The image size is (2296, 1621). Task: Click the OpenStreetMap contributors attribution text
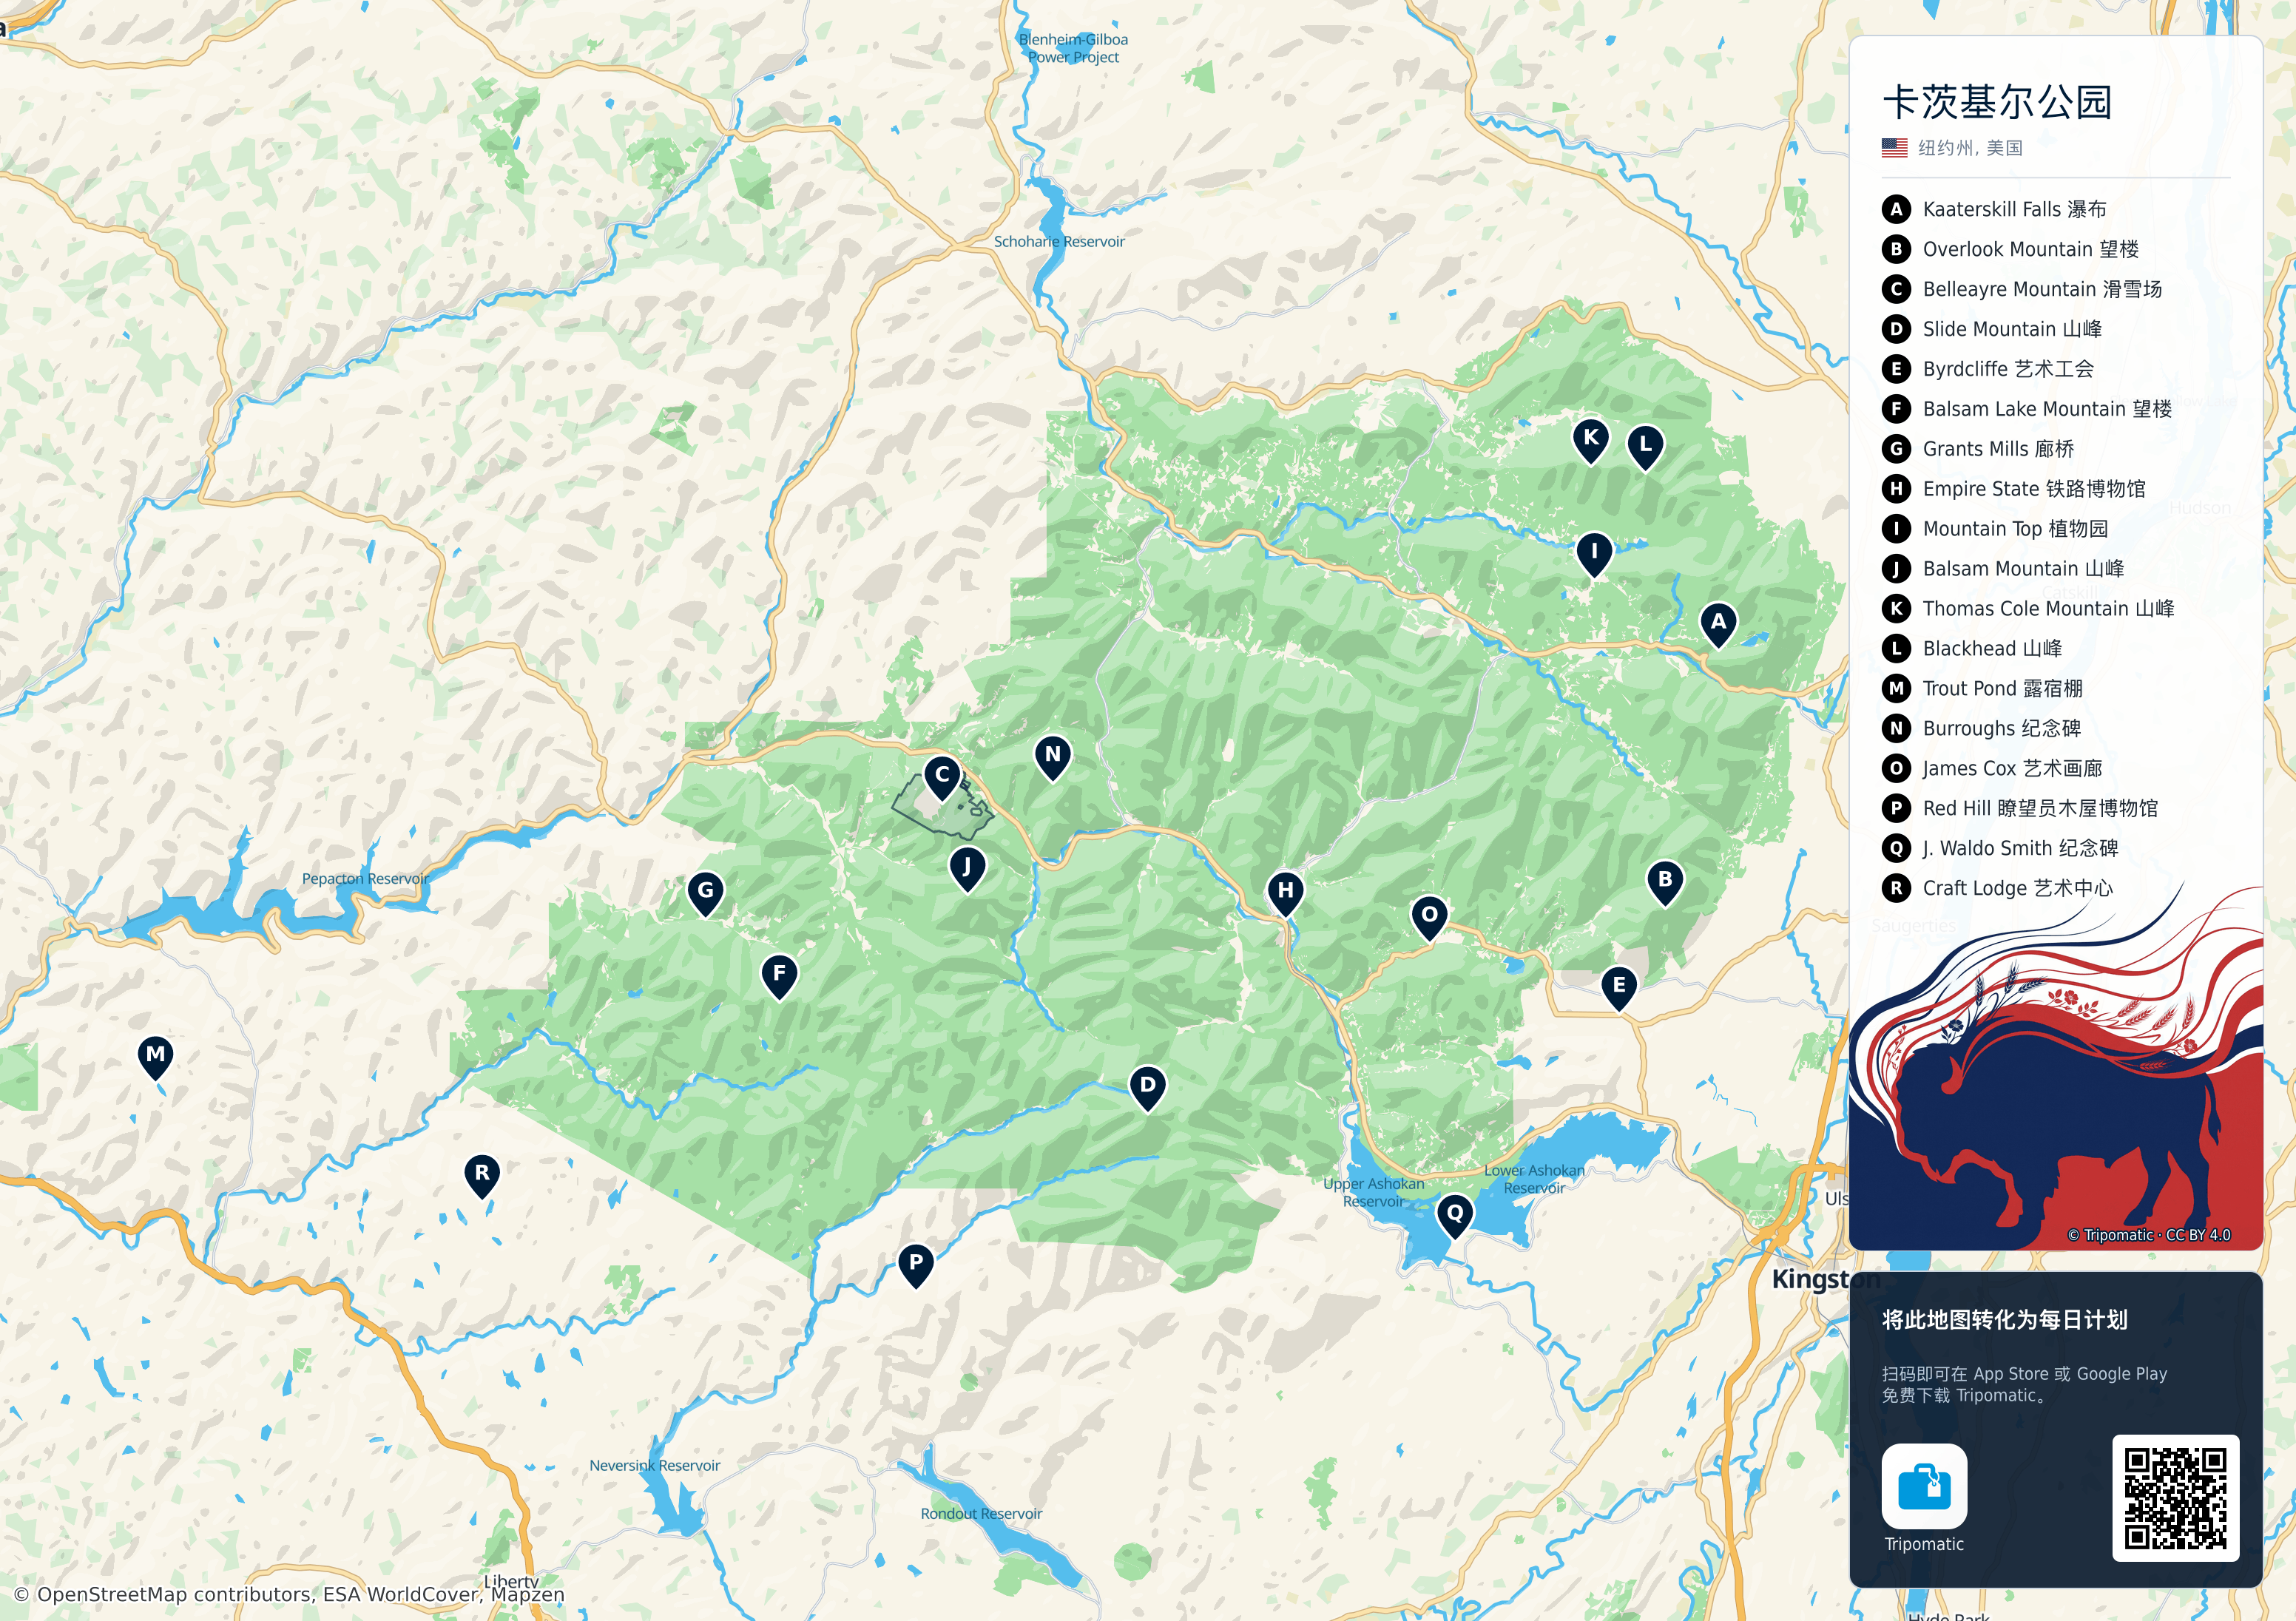289,1595
